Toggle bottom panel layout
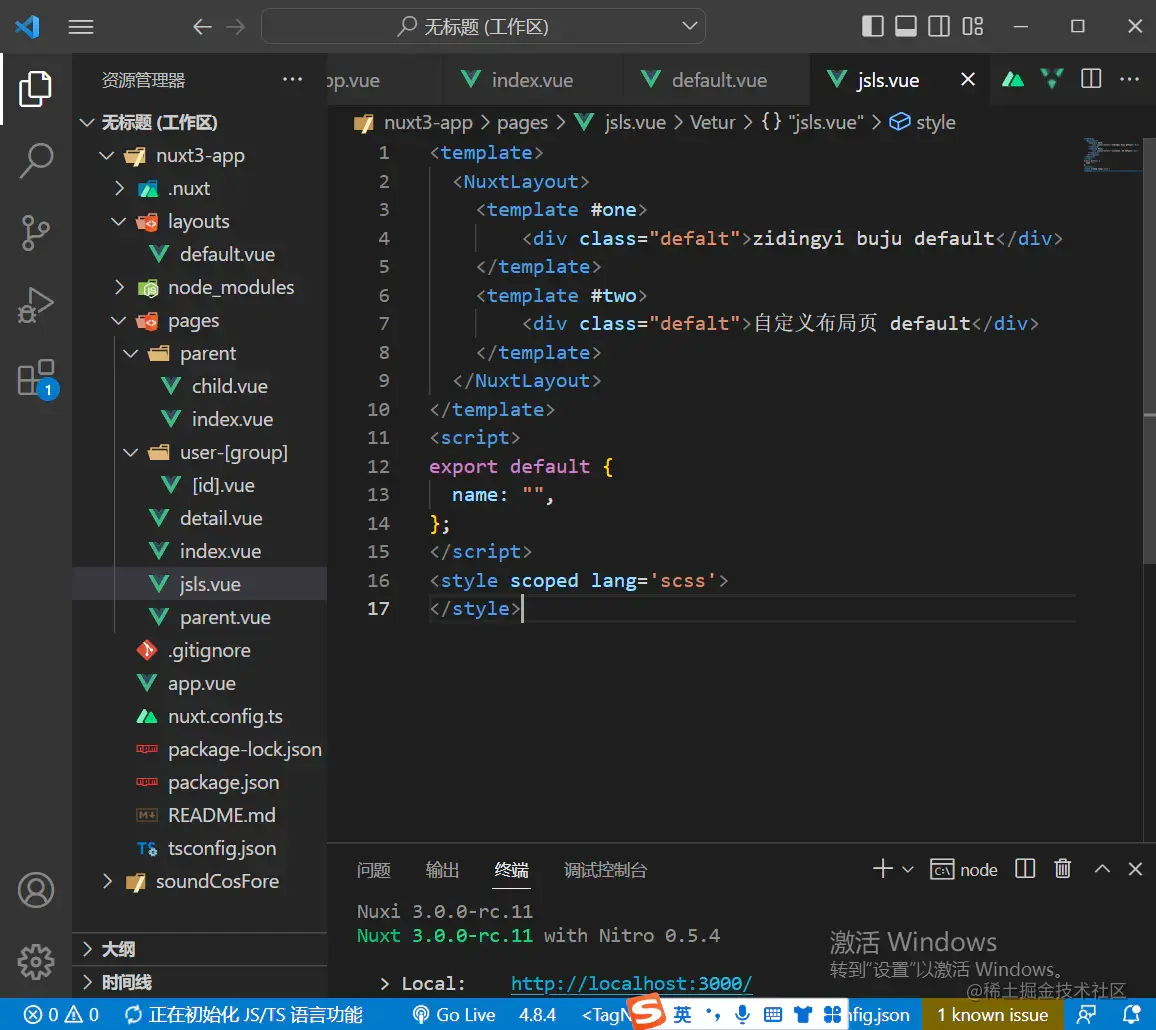Image resolution: width=1156 pixels, height=1030 pixels. (905, 27)
